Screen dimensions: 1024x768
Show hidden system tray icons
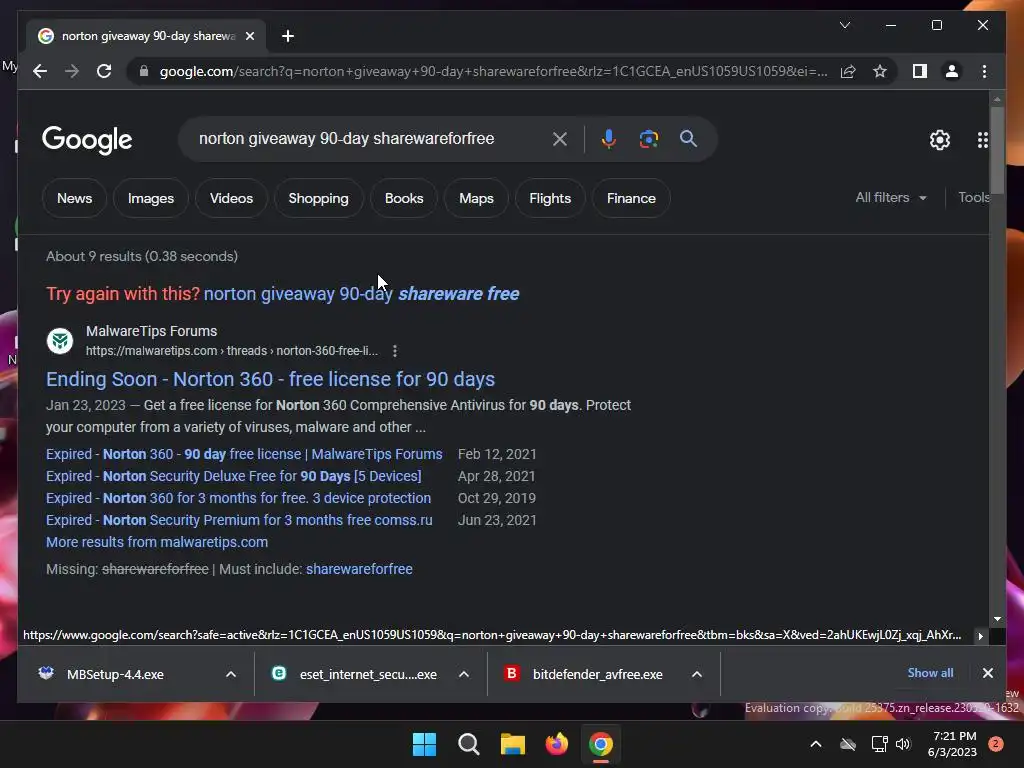816,744
